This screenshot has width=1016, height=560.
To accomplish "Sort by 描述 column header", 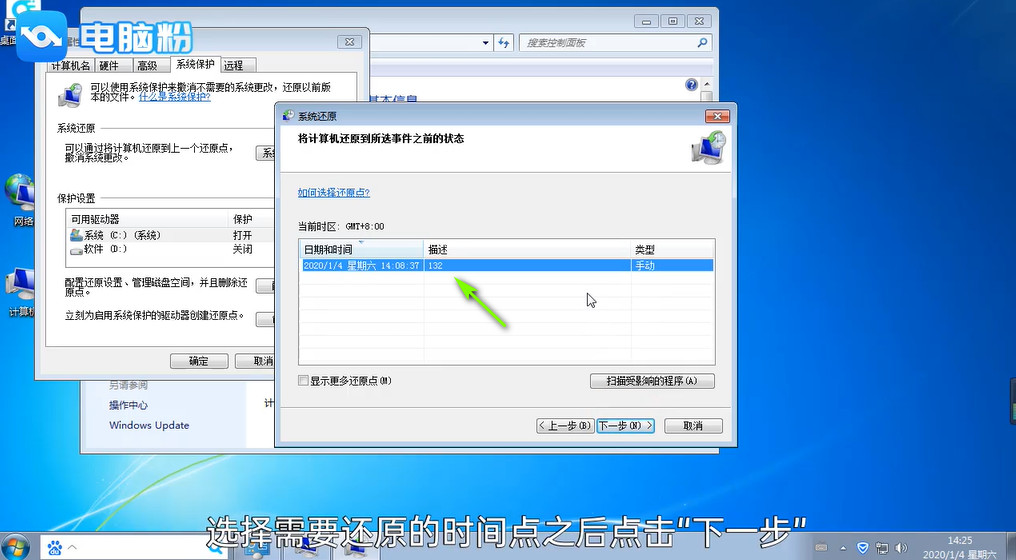I will 527,250.
